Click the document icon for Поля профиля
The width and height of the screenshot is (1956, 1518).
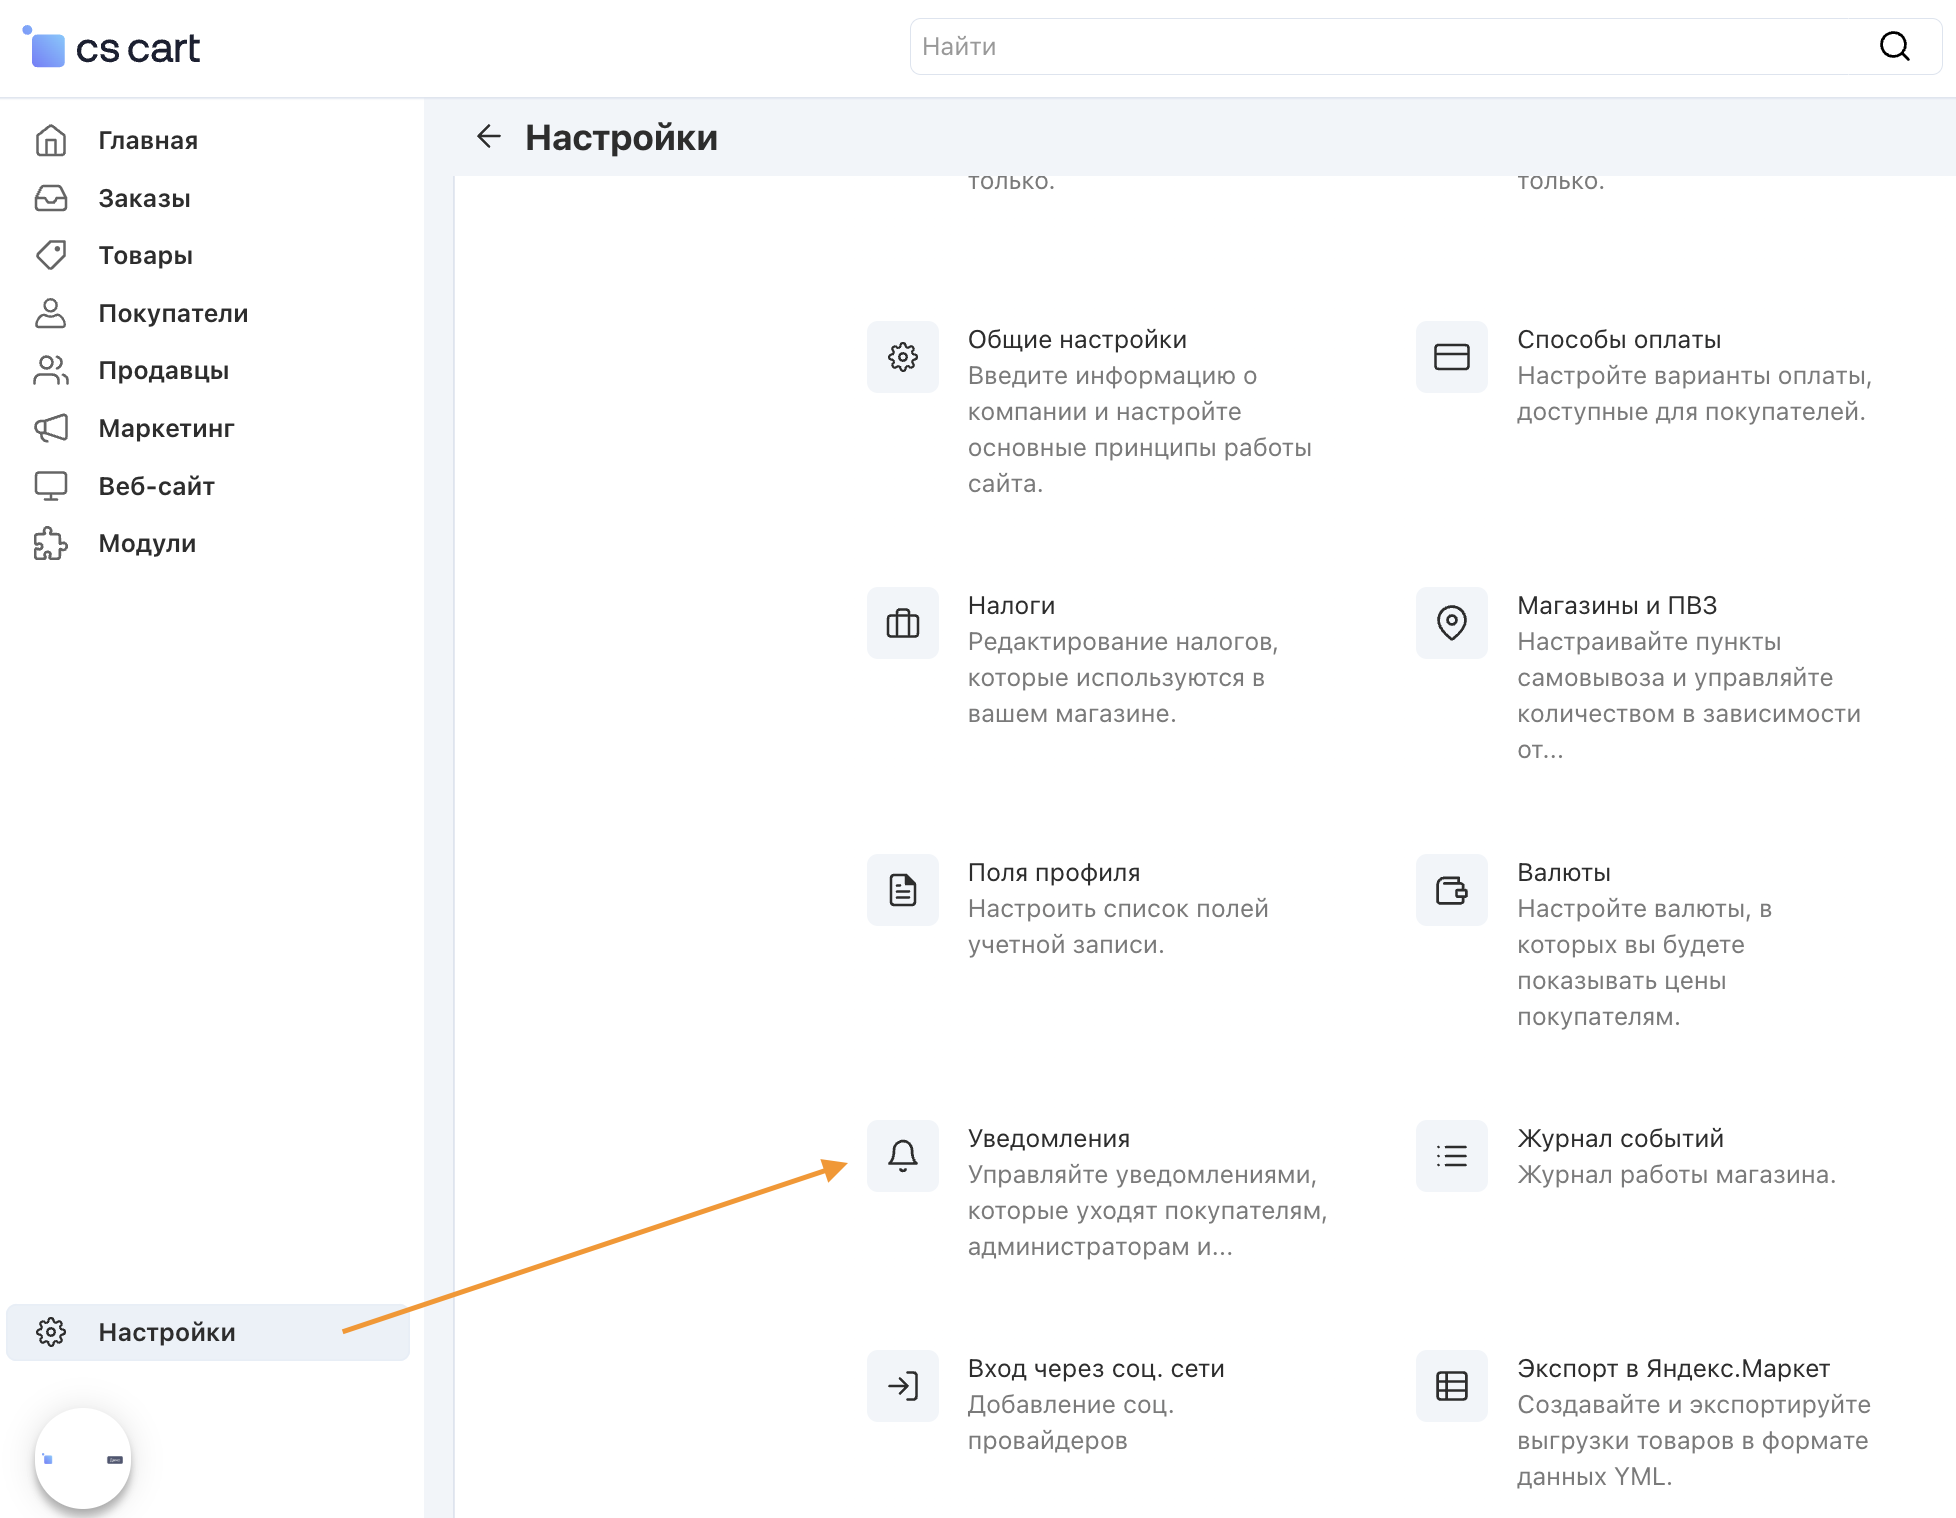902,890
